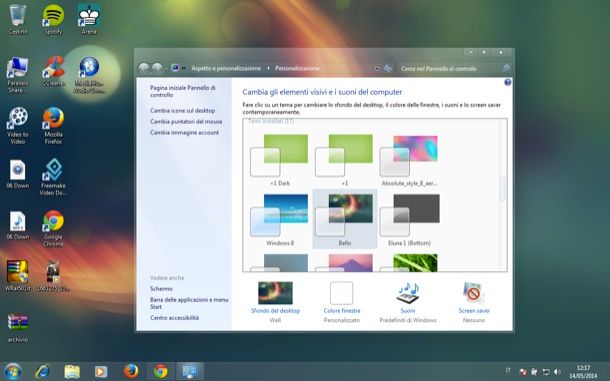610x381 pixels.
Task: Open the Colore finestre color swatch
Action: pyautogui.click(x=342, y=293)
